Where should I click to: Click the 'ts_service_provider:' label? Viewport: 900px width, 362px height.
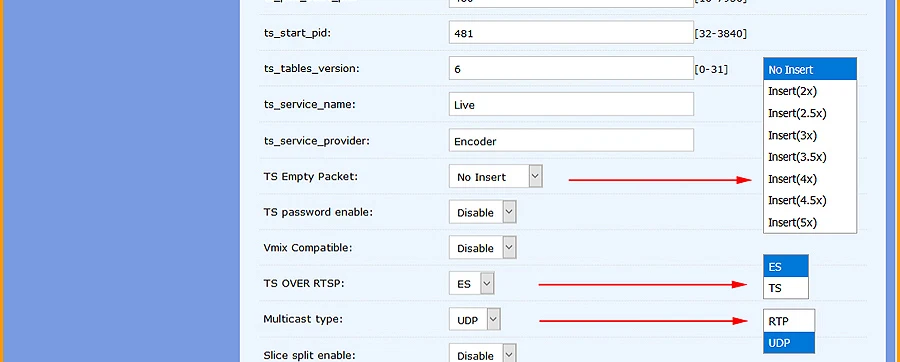pyautogui.click(x=317, y=141)
